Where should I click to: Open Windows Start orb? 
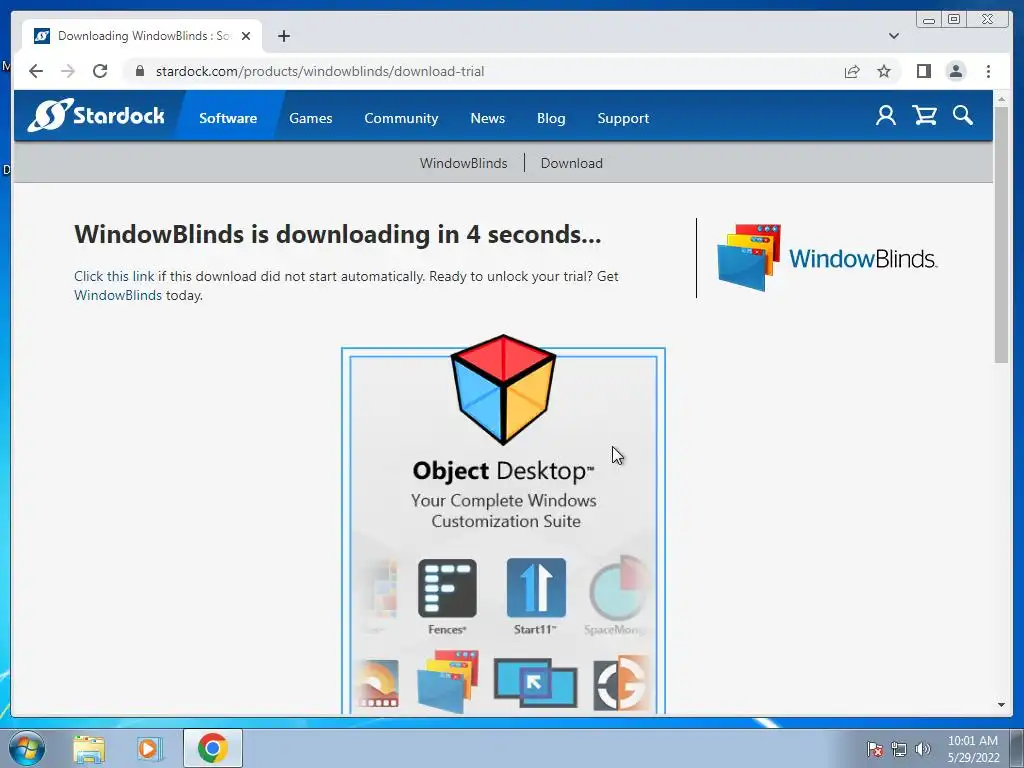tap(26, 748)
